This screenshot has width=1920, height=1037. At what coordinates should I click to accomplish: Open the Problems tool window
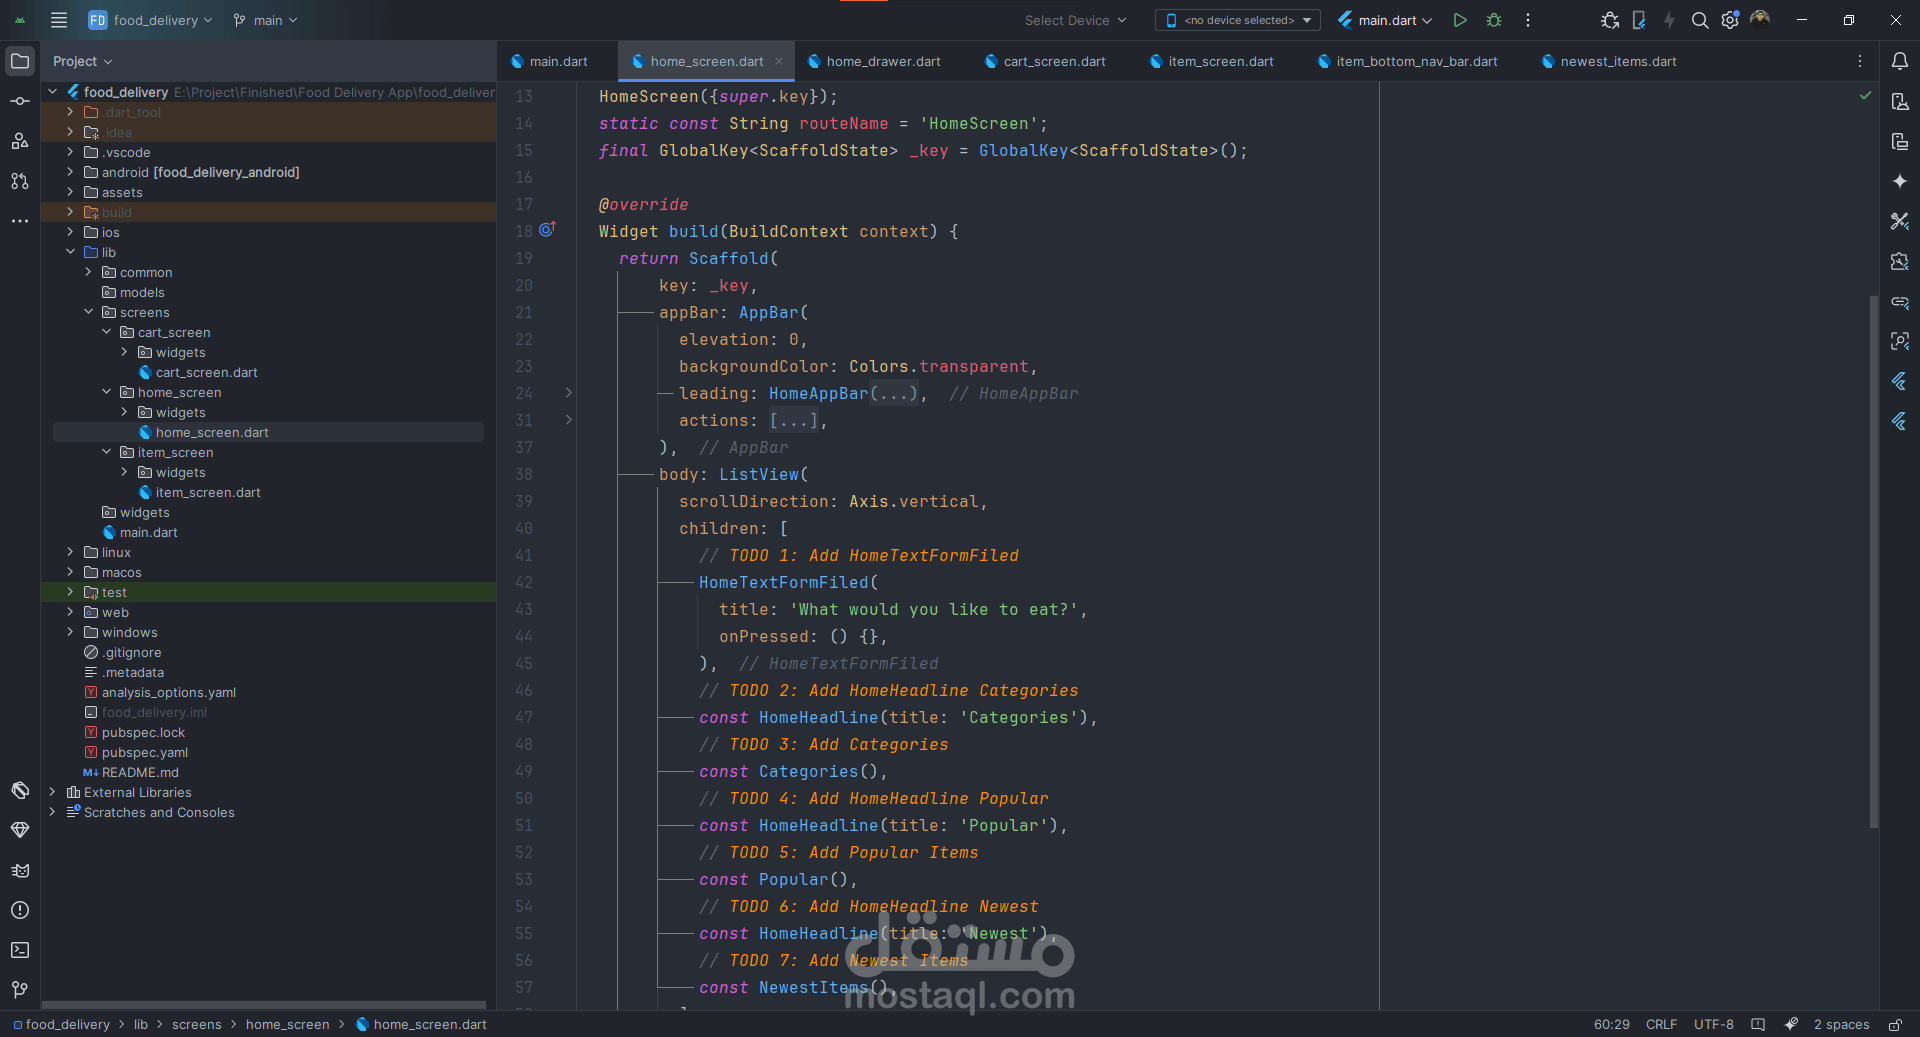tap(20, 910)
